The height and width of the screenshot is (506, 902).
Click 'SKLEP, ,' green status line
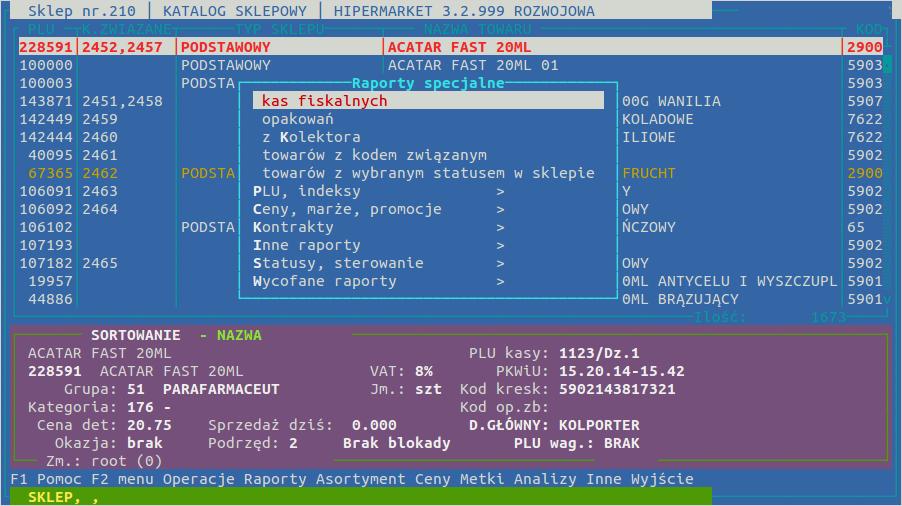tap(361, 497)
